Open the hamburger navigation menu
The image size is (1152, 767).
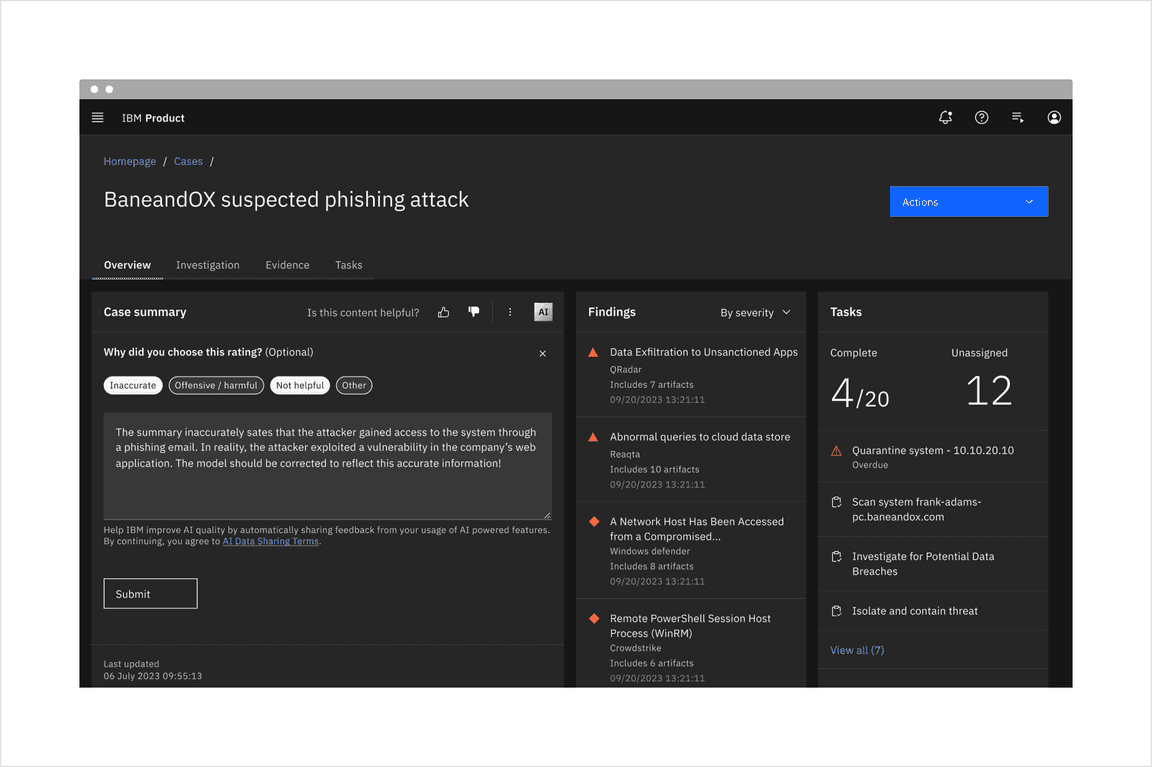(x=98, y=118)
